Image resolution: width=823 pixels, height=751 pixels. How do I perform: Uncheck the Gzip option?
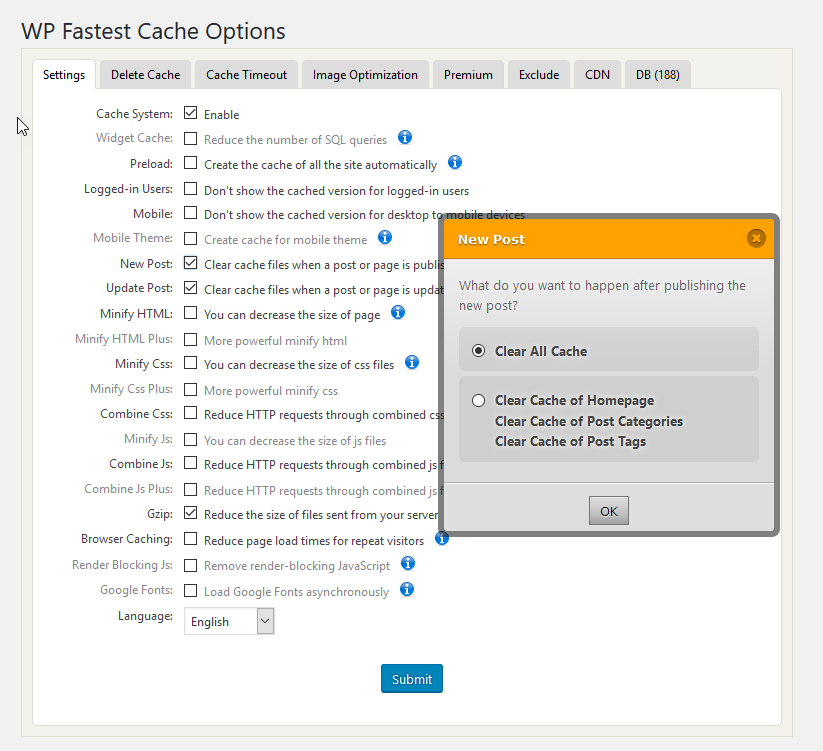point(191,514)
